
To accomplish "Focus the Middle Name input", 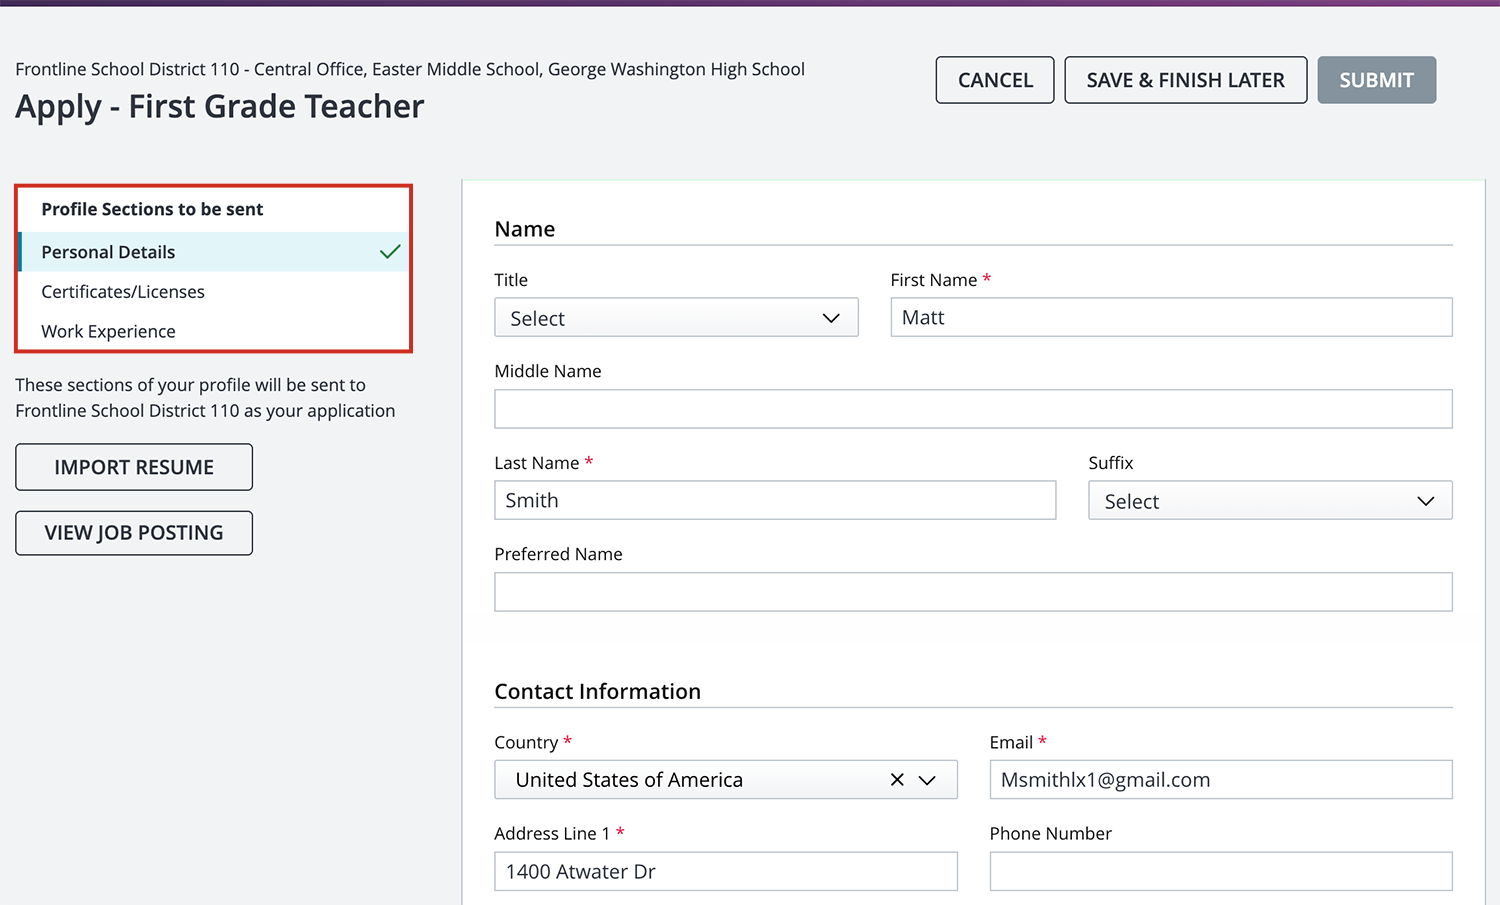I will click(972, 409).
